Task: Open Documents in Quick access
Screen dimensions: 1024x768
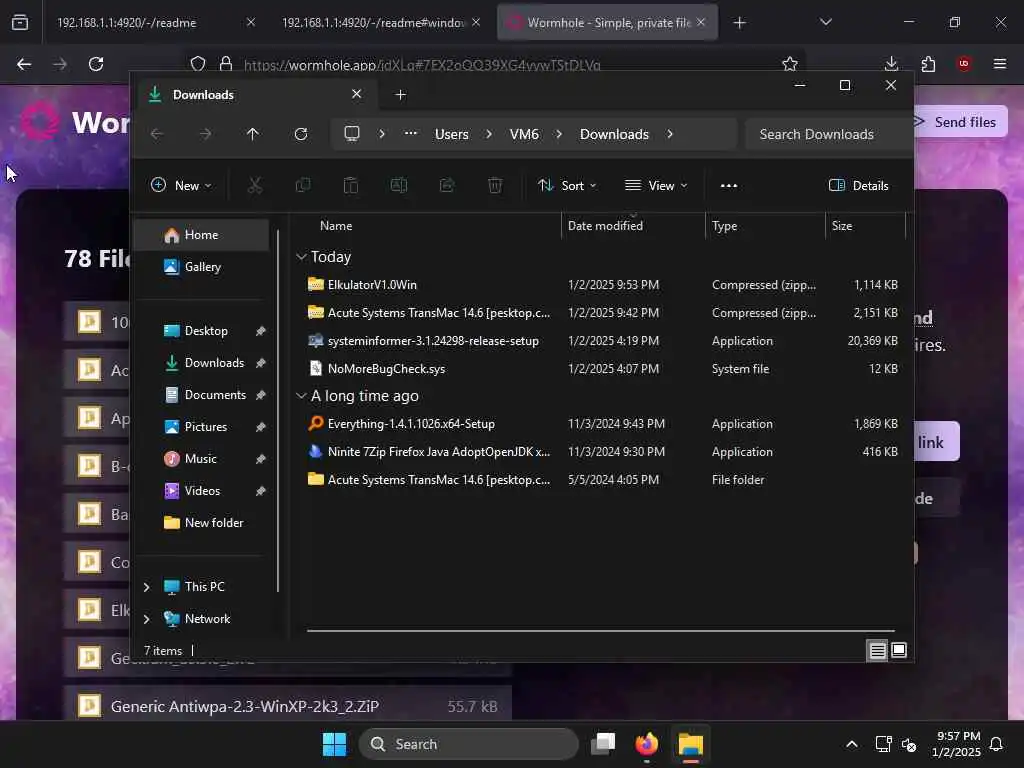Action: coord(215,394)
